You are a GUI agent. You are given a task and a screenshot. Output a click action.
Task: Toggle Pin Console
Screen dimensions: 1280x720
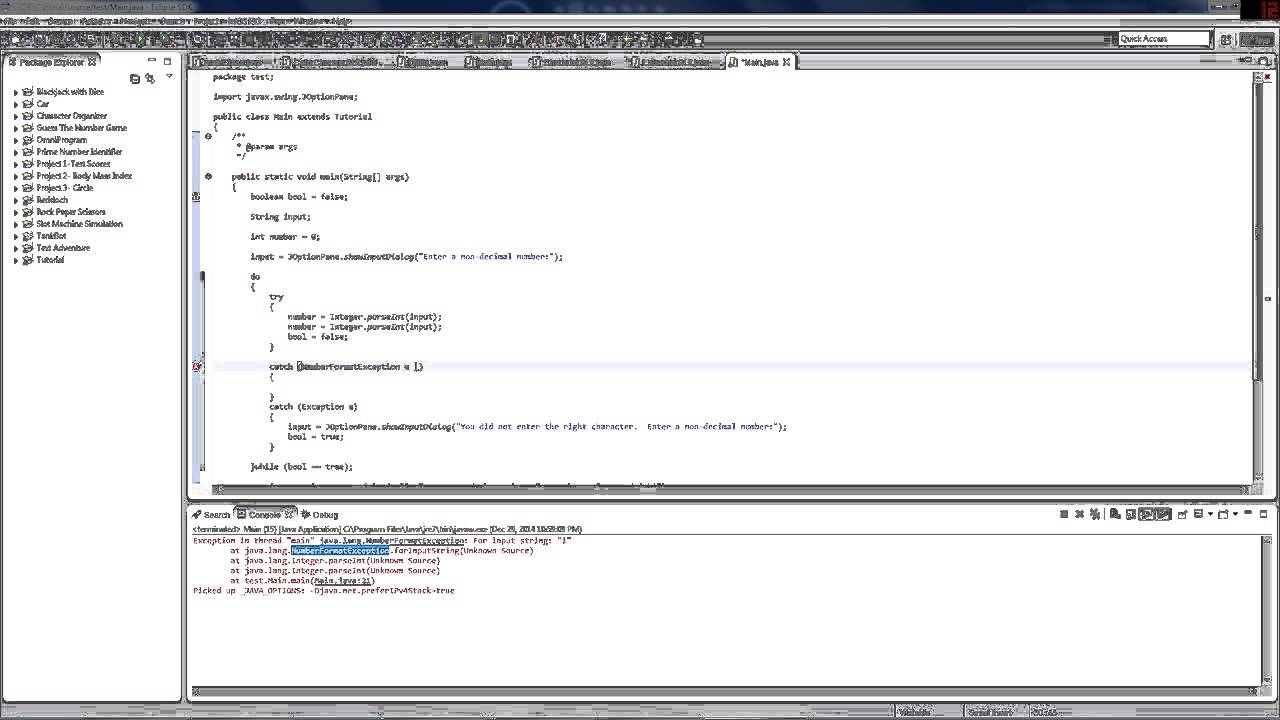pyautogui.click(x=1182, y=514)
